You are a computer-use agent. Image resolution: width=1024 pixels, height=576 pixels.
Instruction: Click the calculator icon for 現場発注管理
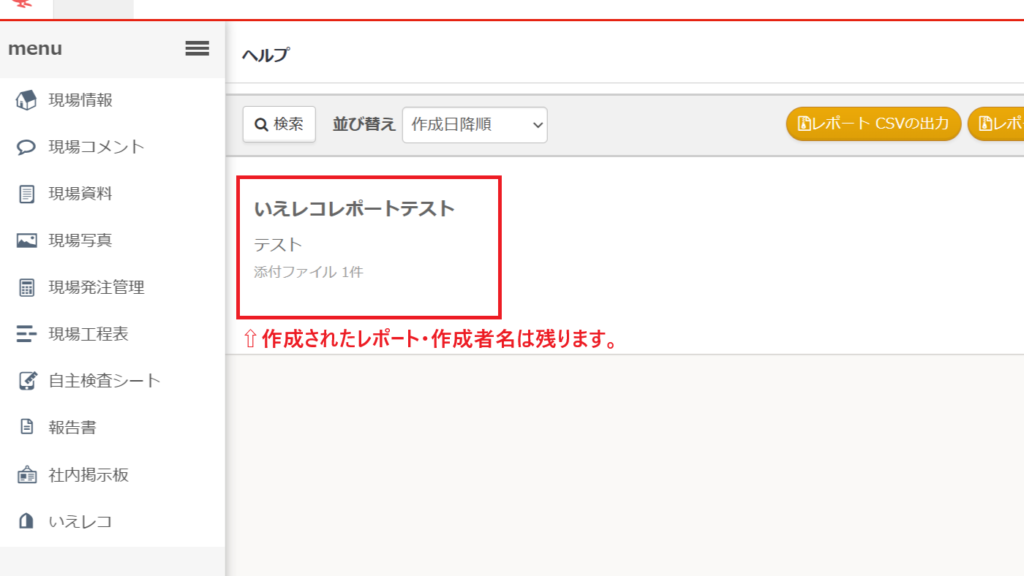[27, 288]
